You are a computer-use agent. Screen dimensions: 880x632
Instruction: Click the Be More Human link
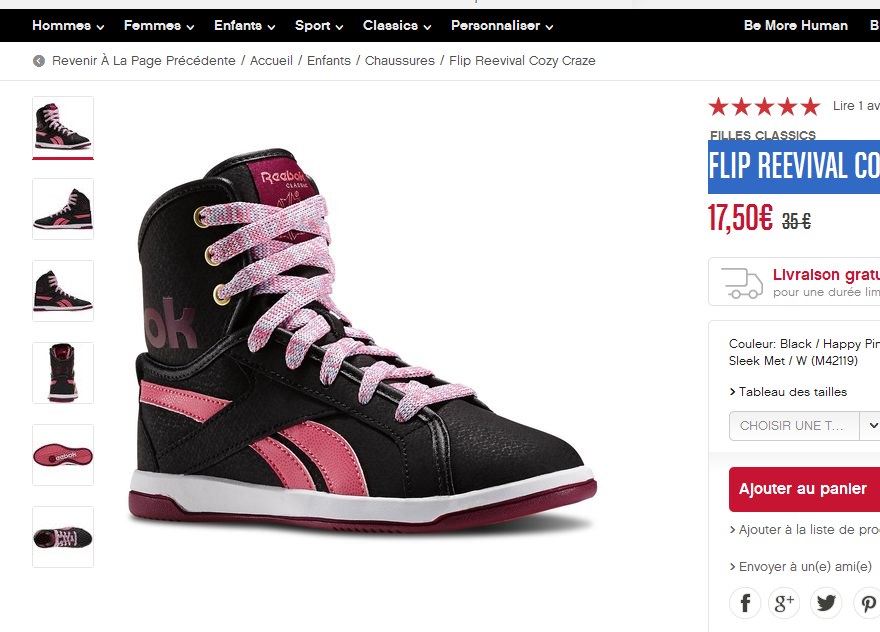795,26
